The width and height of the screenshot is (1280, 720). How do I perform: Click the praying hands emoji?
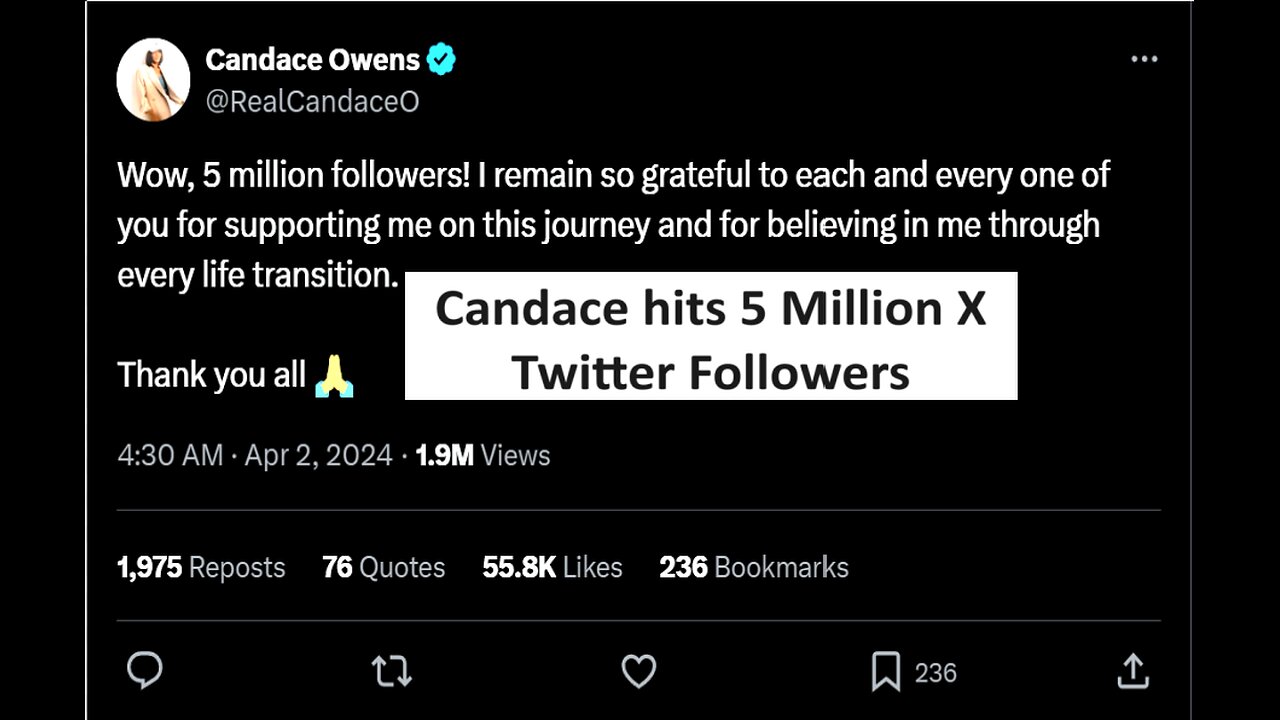334,376
